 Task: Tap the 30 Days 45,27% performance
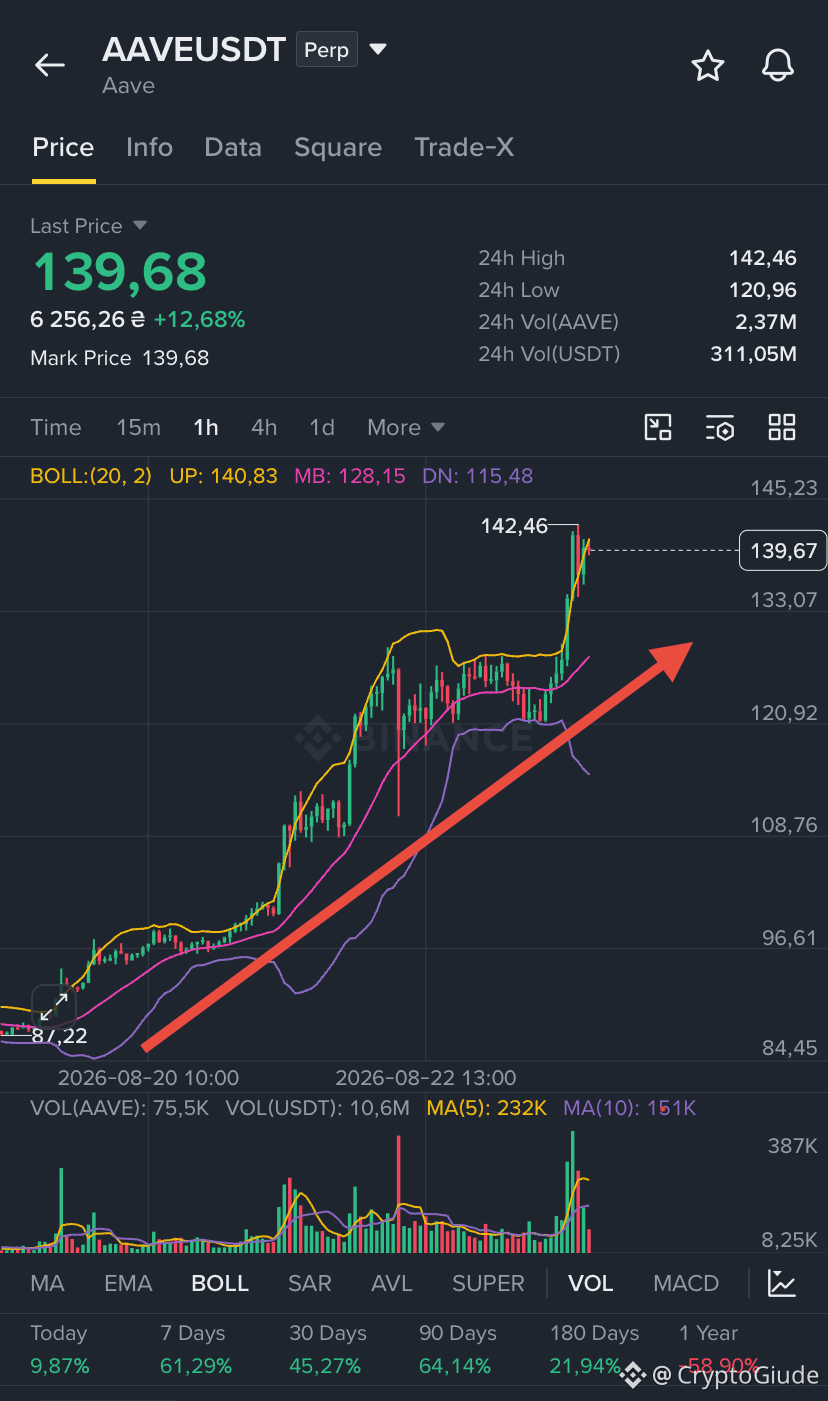point(328,1349)
